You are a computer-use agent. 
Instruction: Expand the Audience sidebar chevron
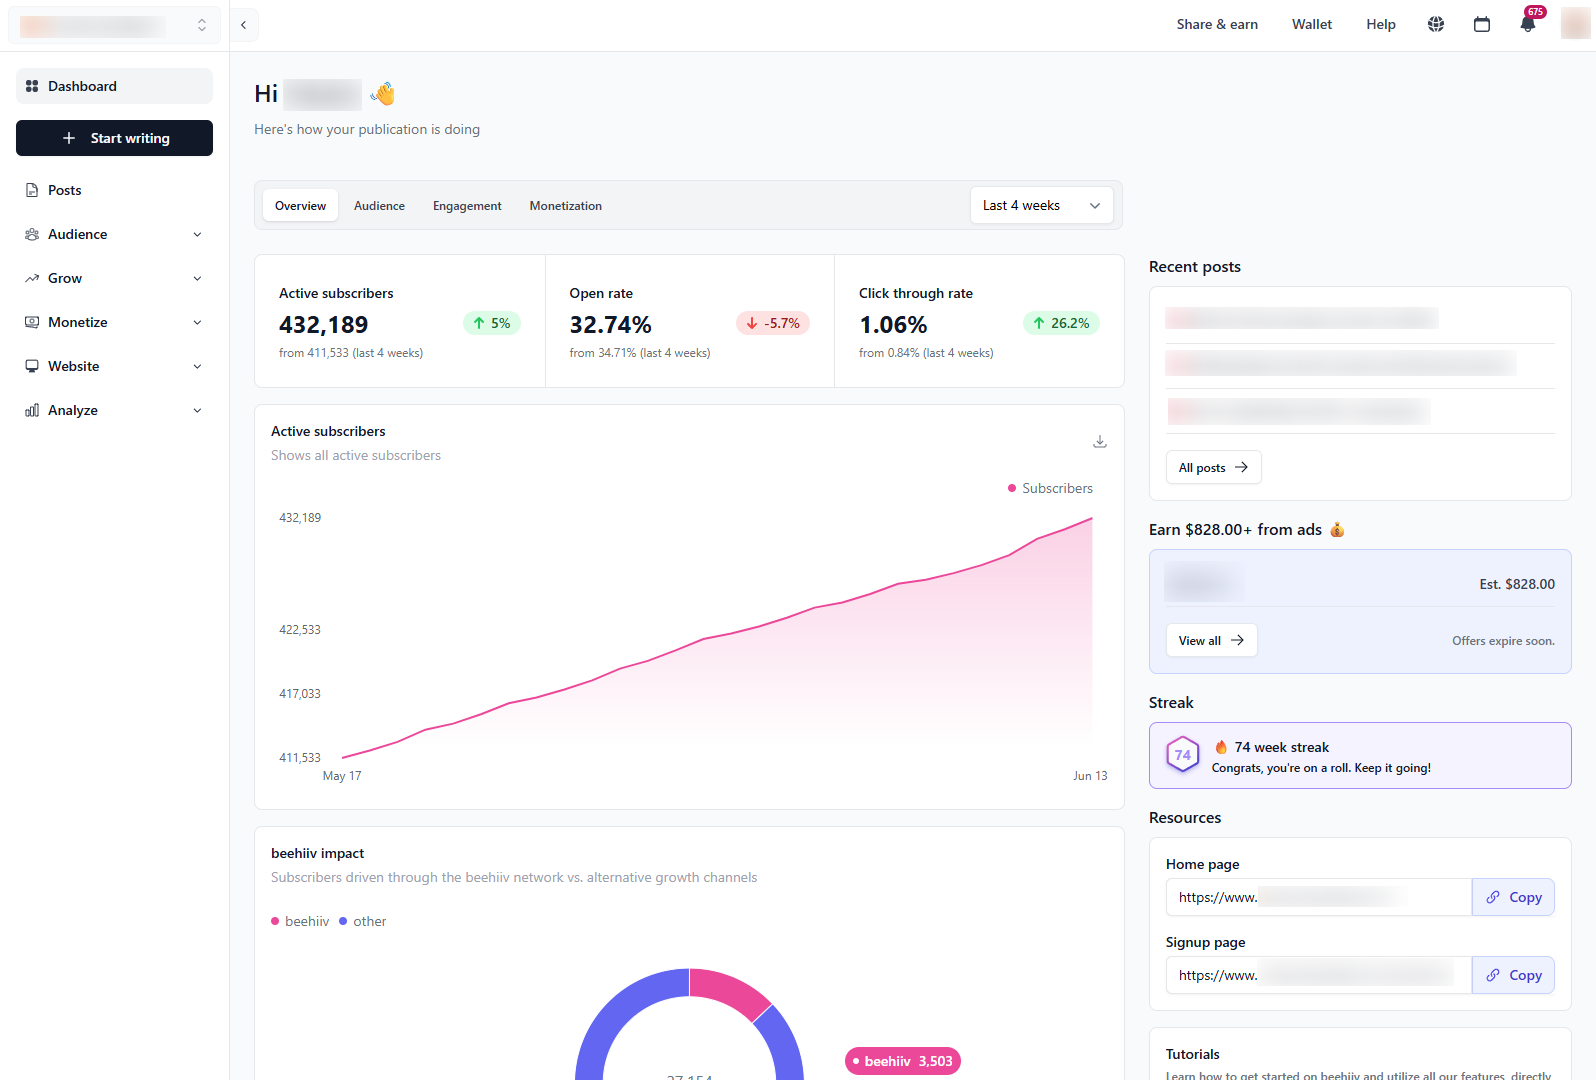click(197, 234)
